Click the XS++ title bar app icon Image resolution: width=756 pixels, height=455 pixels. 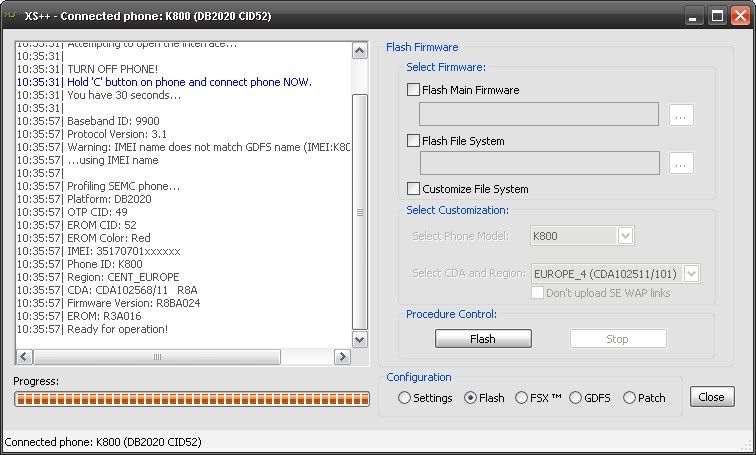click(10, 15)
